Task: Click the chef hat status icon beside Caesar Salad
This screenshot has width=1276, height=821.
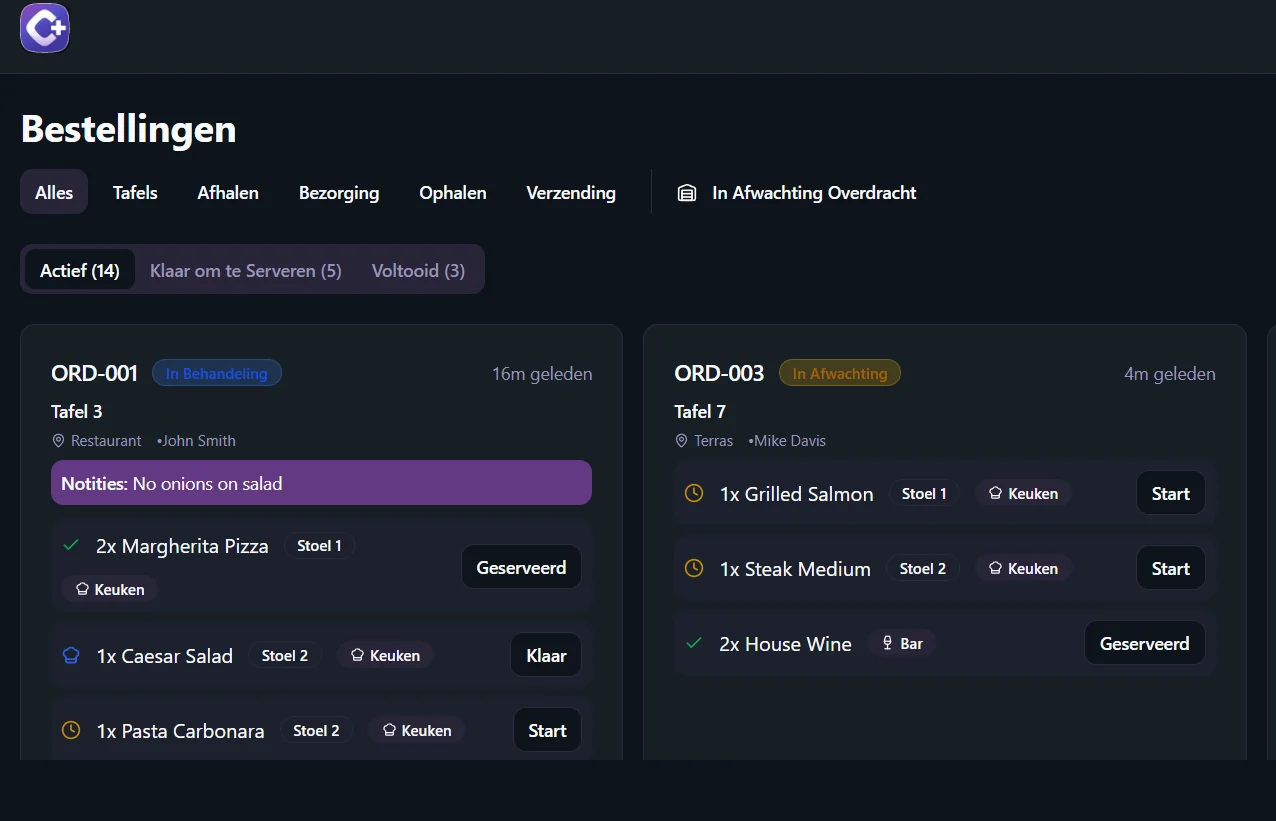Action: [x=71, y=656]
